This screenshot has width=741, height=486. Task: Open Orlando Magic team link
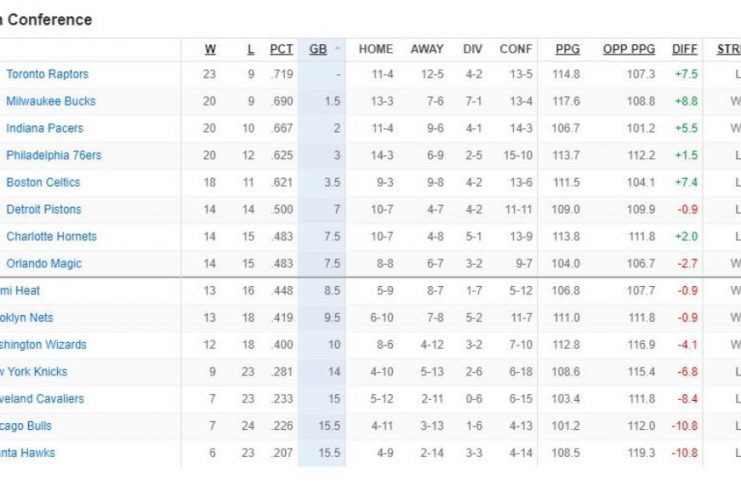pos(44,263)
